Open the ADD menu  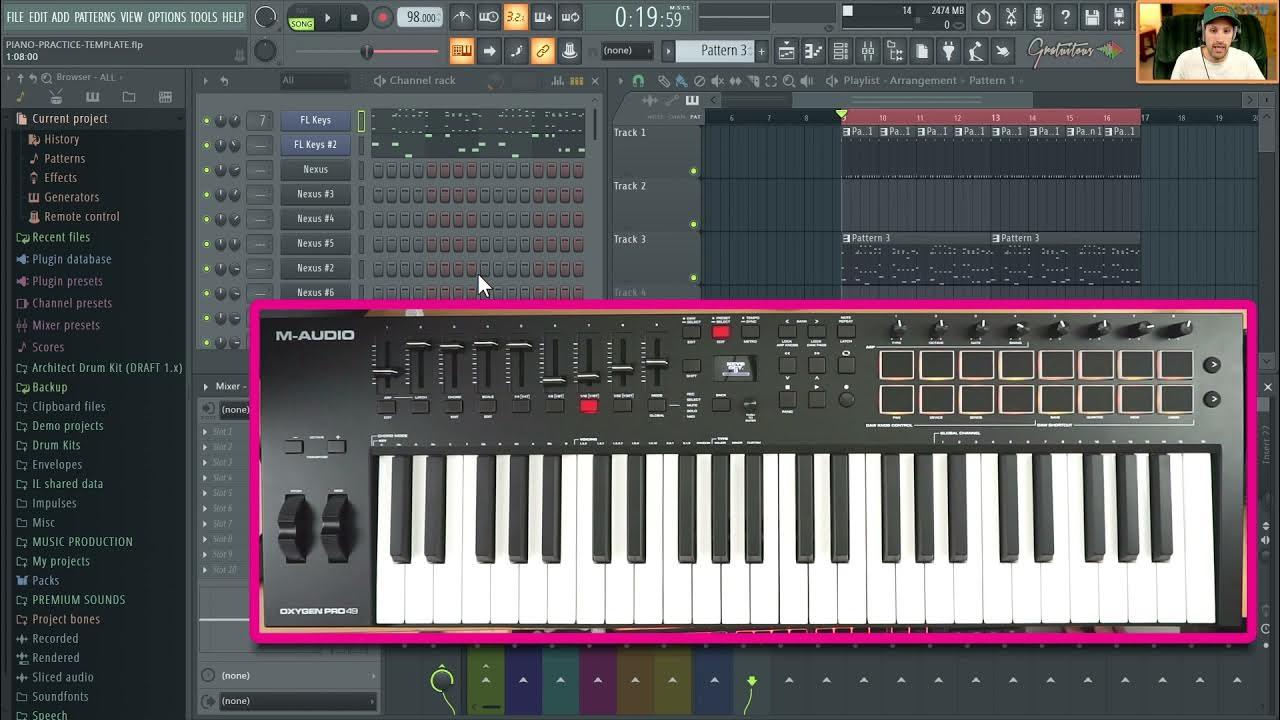[x=61, y=17]
